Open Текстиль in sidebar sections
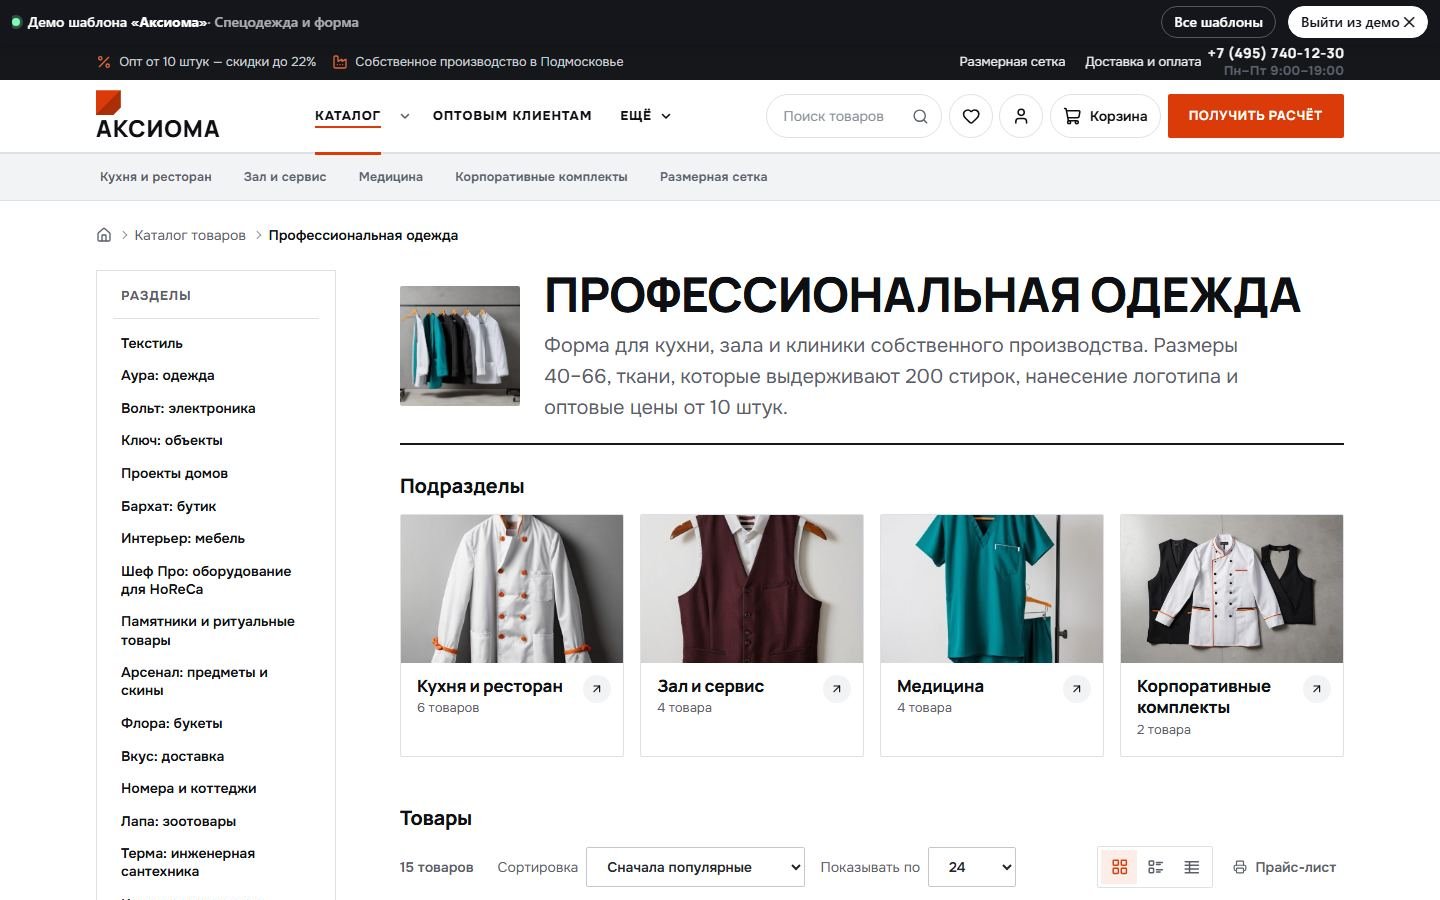The width and height of the screenshot is (1440, 900). (x=152, y=343)
